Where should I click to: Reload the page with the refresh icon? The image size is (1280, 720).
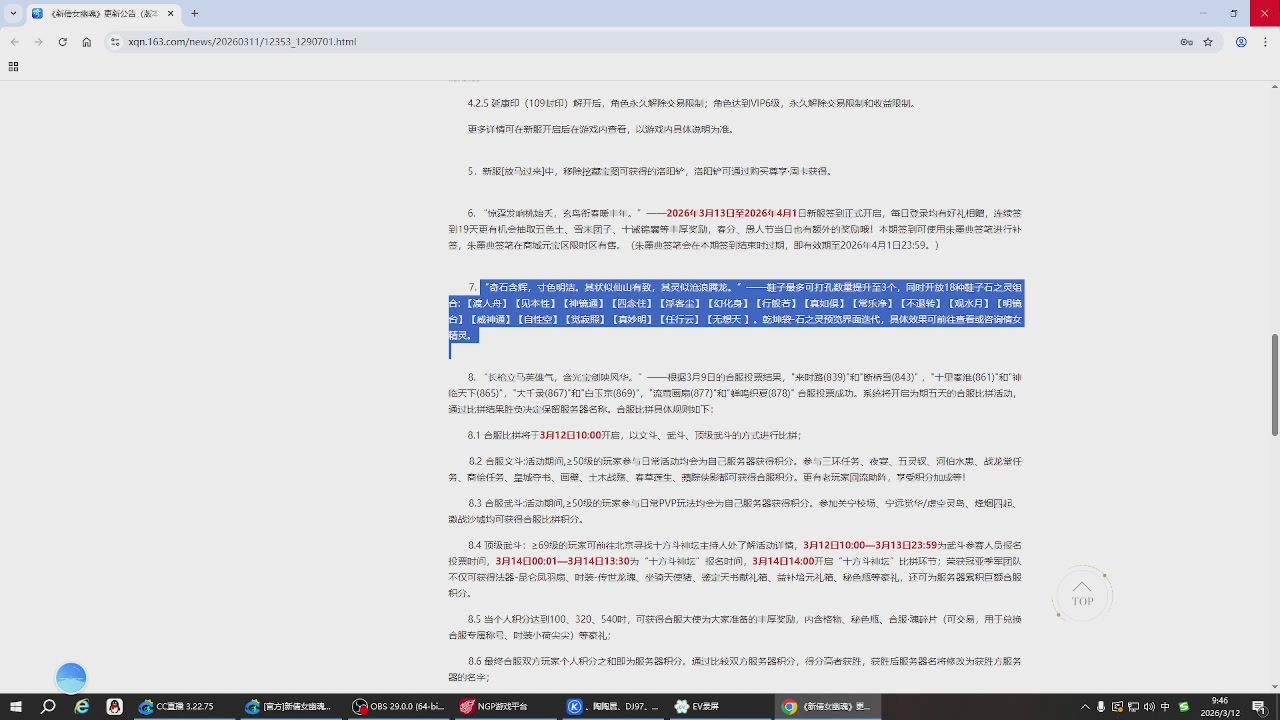(x=62, y=42)
